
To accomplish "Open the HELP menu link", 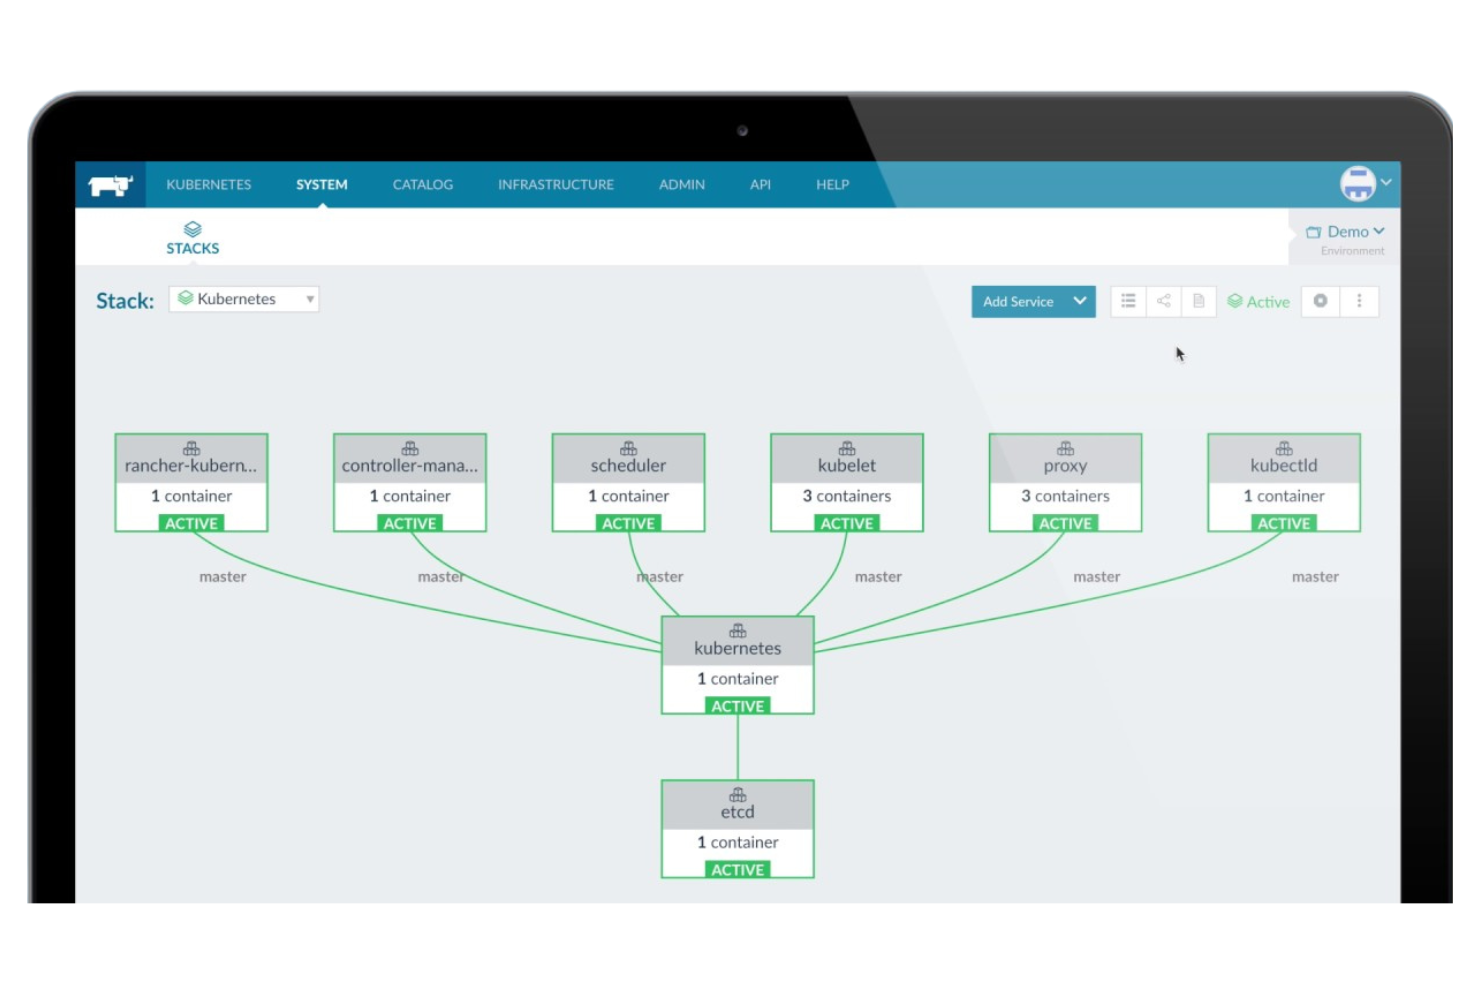I will click(832, 185).
